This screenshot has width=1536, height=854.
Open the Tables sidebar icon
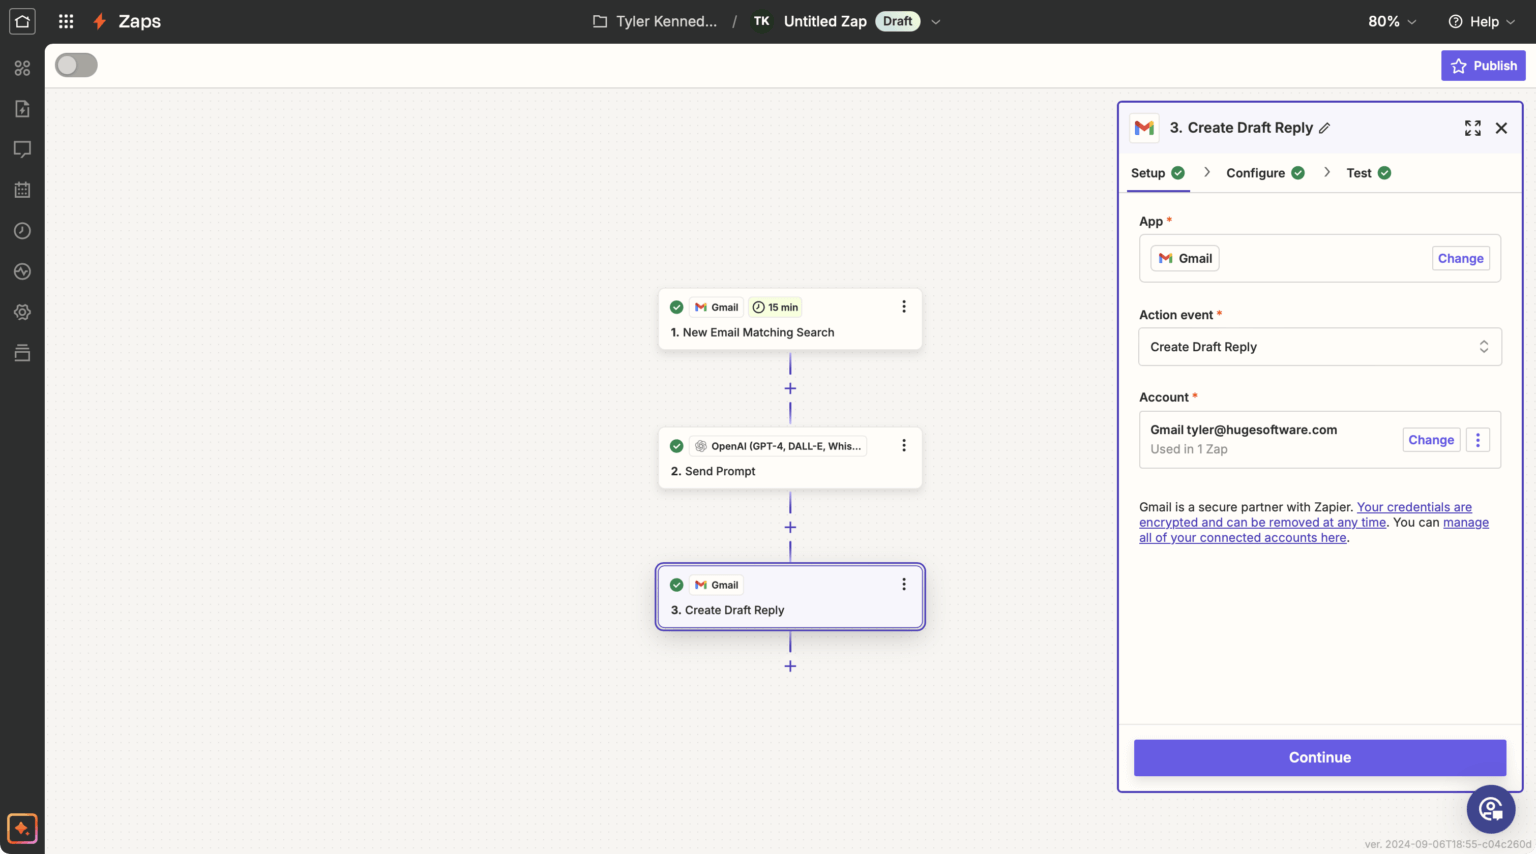point(22,352)
